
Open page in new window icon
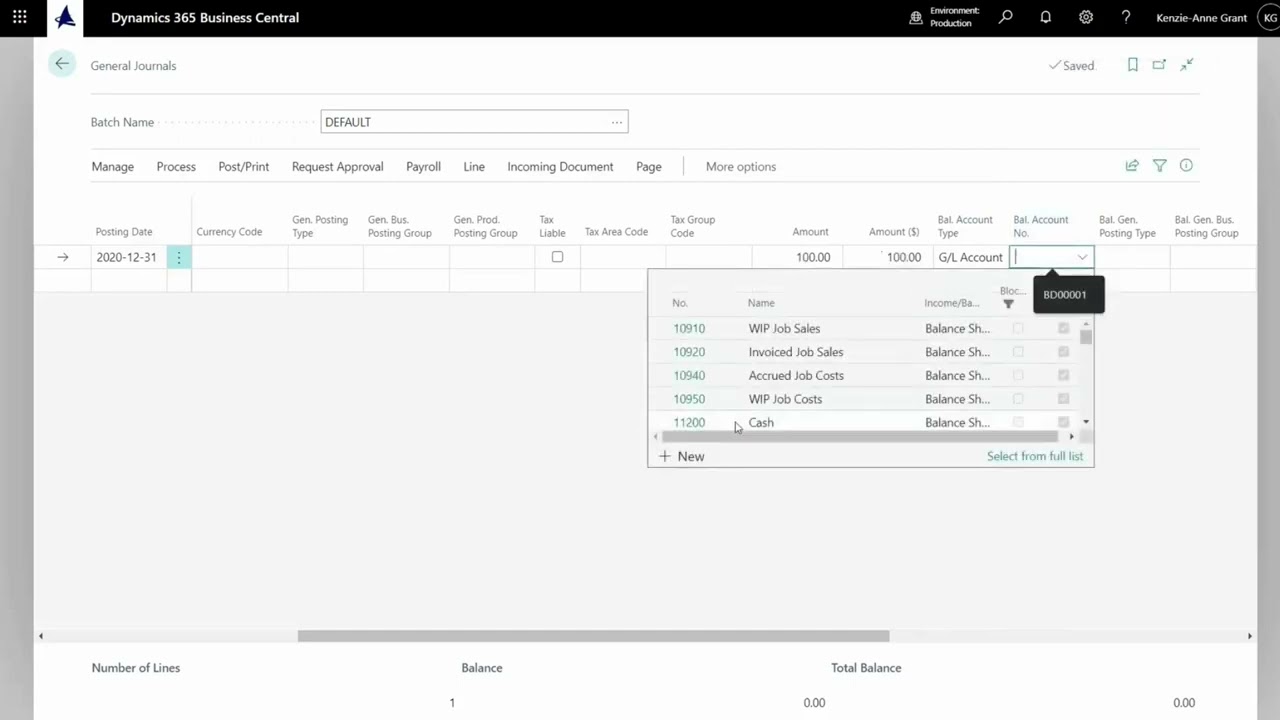1159,65
